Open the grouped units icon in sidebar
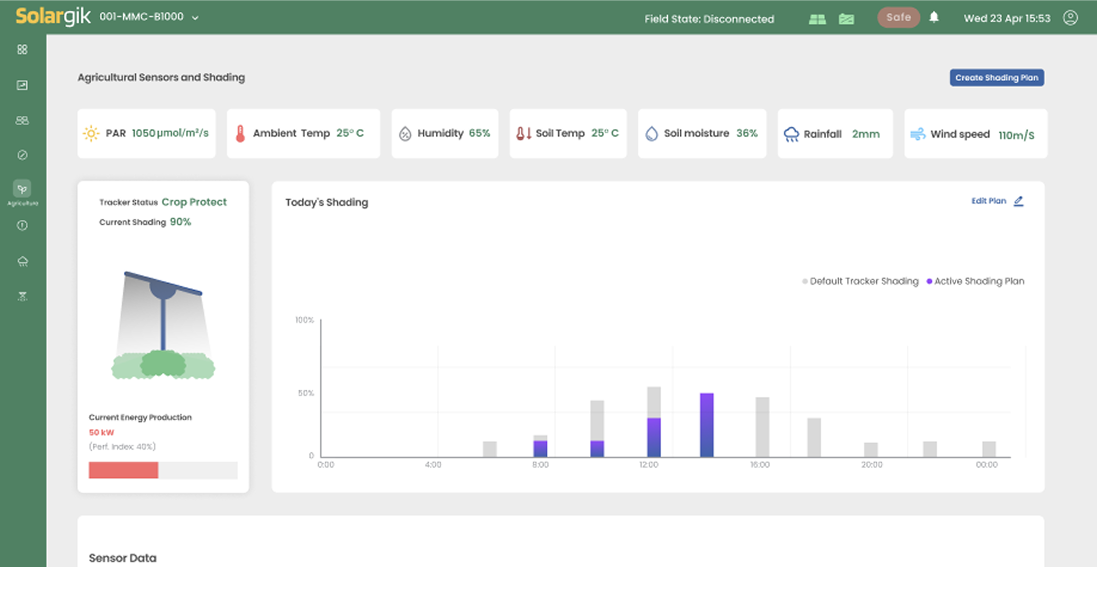 [x=22, y=120]
